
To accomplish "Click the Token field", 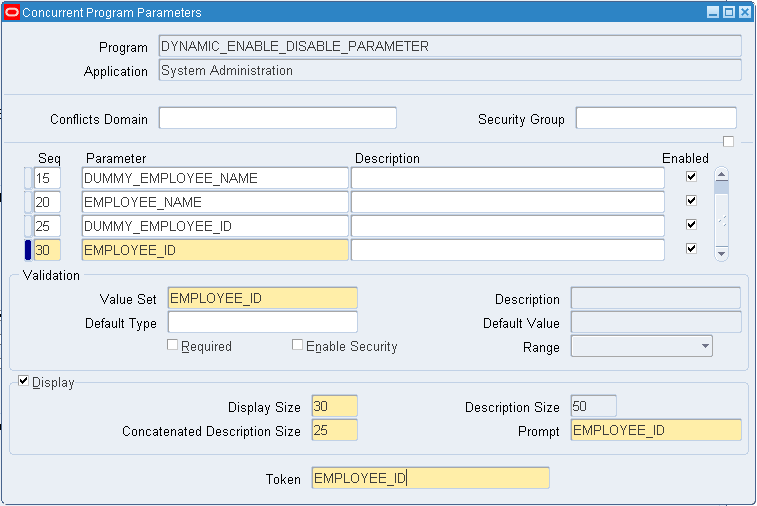I will click(430, 478).
